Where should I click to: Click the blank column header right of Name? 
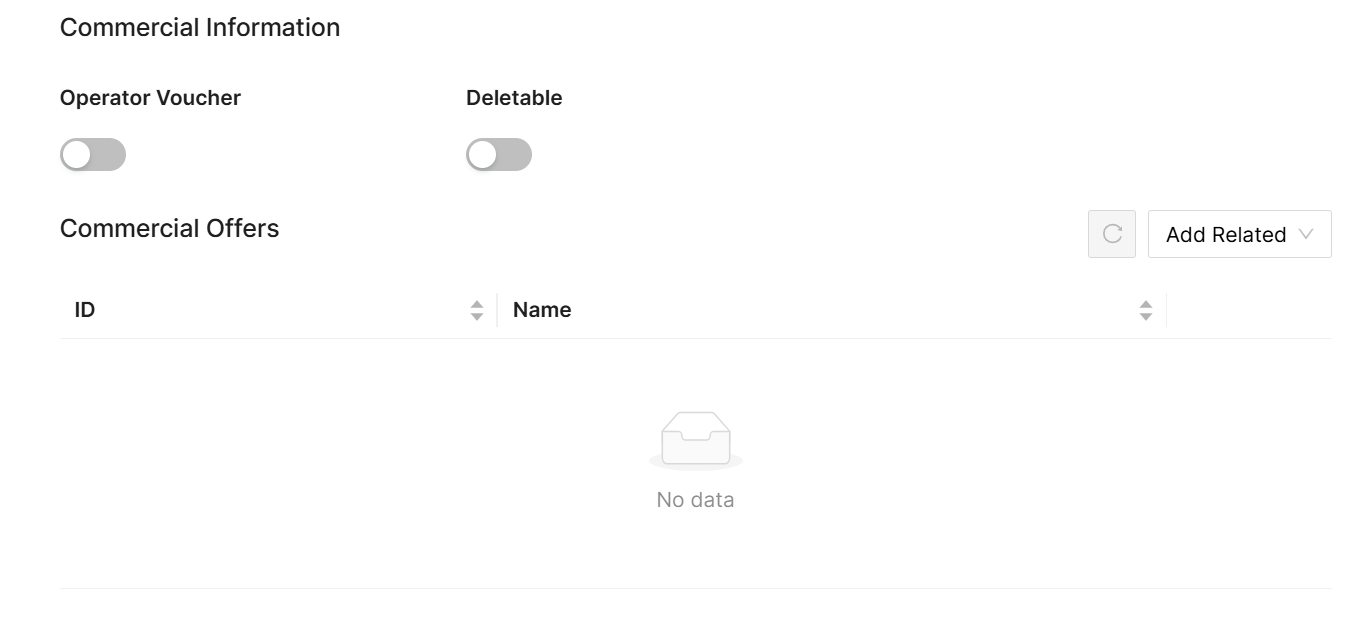pos(1249,310)
